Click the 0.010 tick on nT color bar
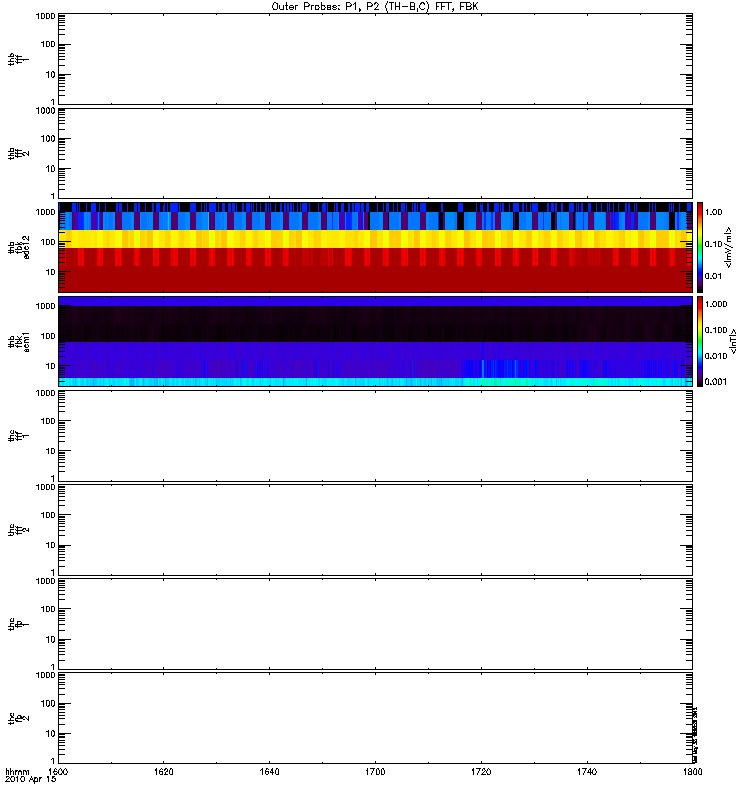The image size is (750, 800). click(x=716, y=356)
